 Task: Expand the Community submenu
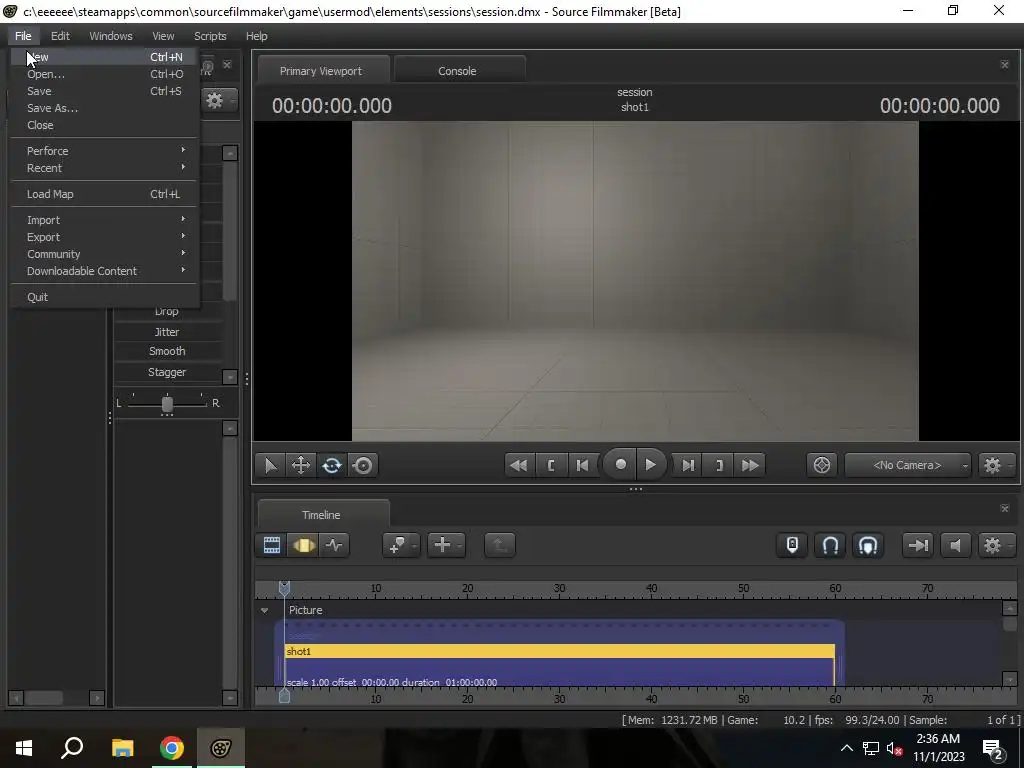coord(104,254)
